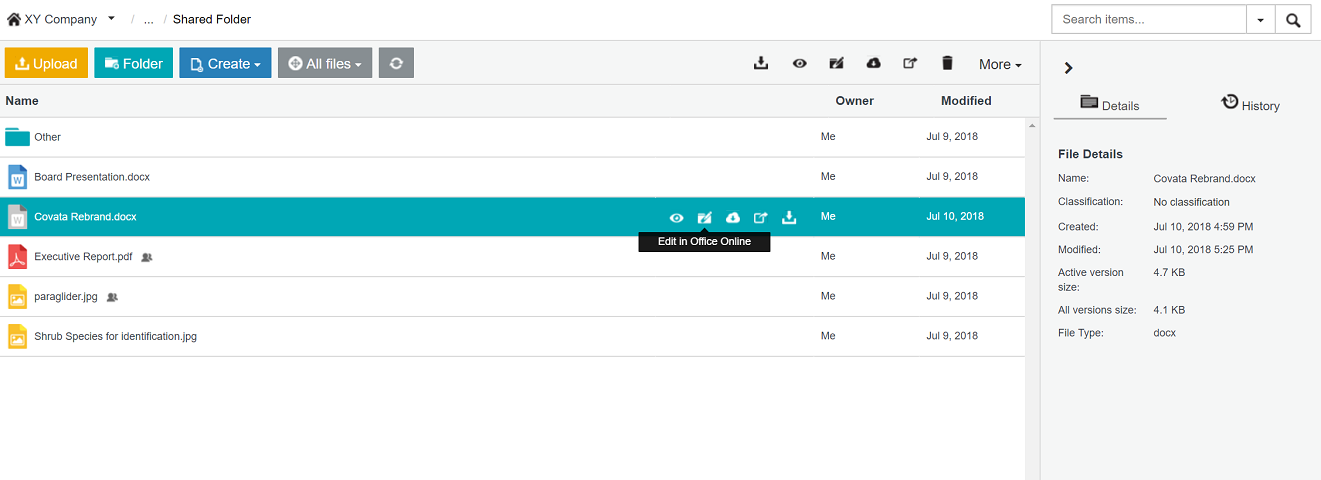Click the refresh button
The image size is (1321, 480).
(x=396, y=63)
